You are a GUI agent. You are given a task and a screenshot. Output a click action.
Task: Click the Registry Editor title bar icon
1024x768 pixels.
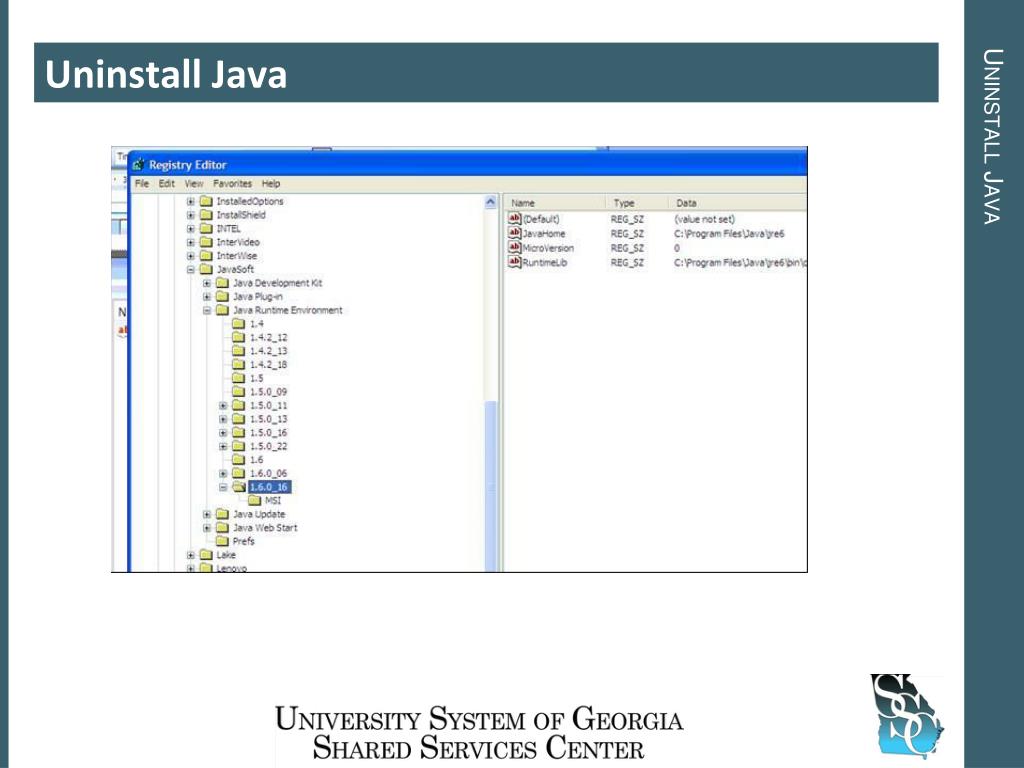138,165
